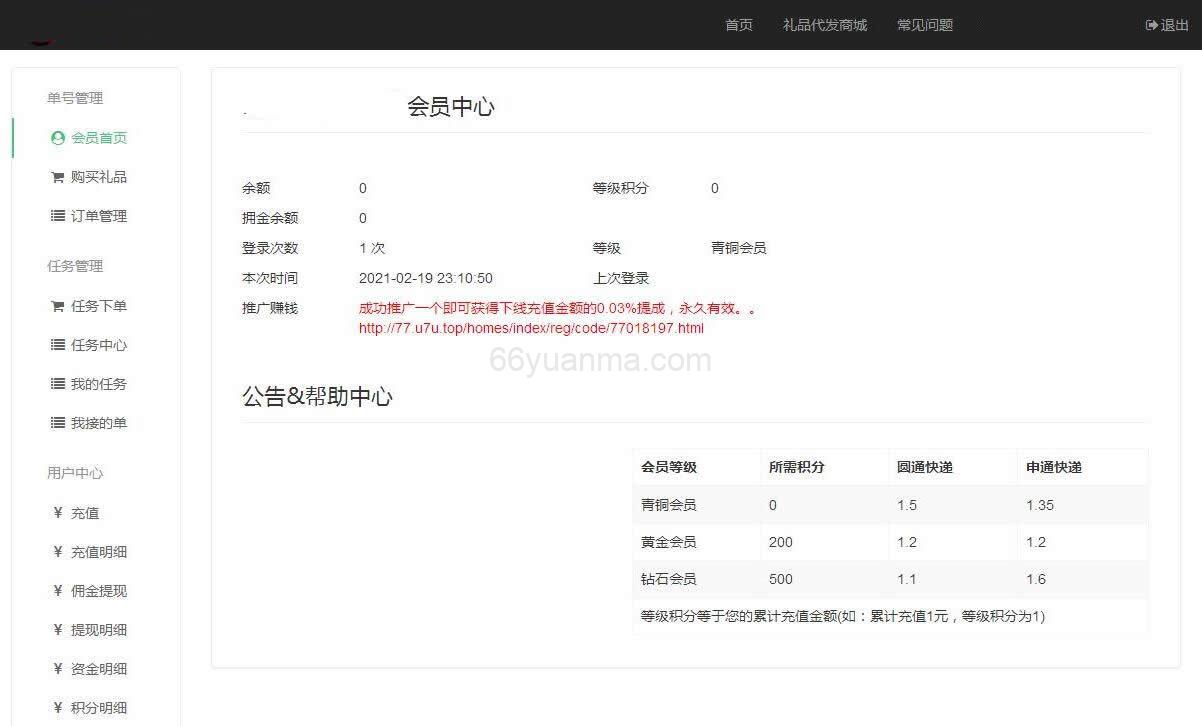1202x726 pixels.
Task: Open 购买礼品 via the cart icon
Action: pyautogui.click(x=57, y=176)
